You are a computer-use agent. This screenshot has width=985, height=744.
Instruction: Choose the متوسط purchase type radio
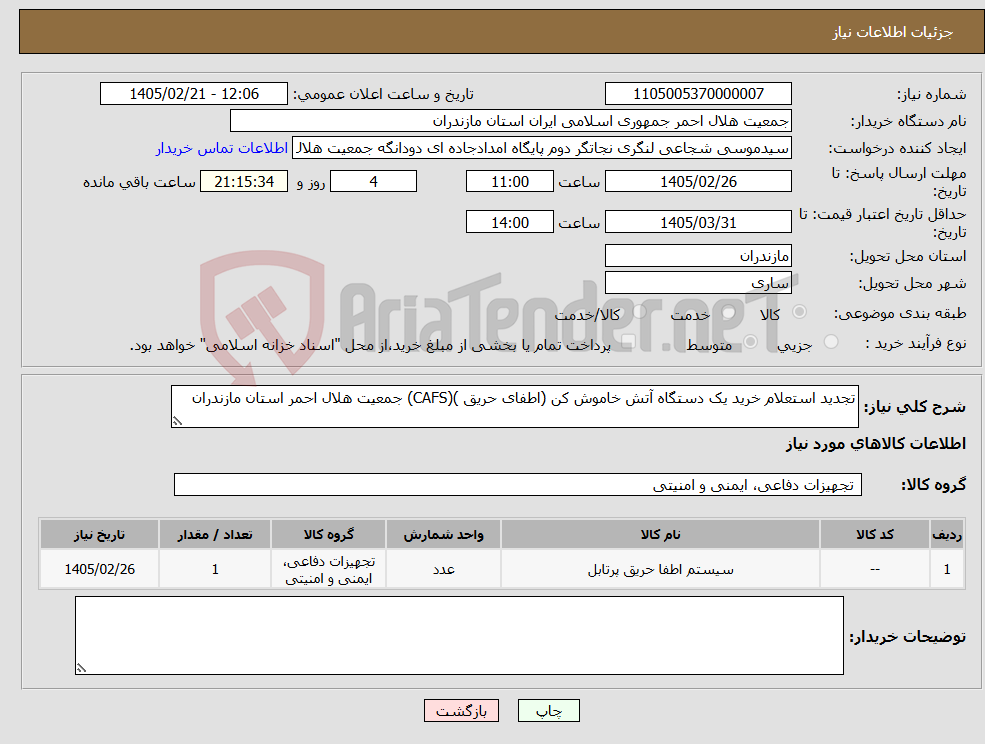click(750, 342)
